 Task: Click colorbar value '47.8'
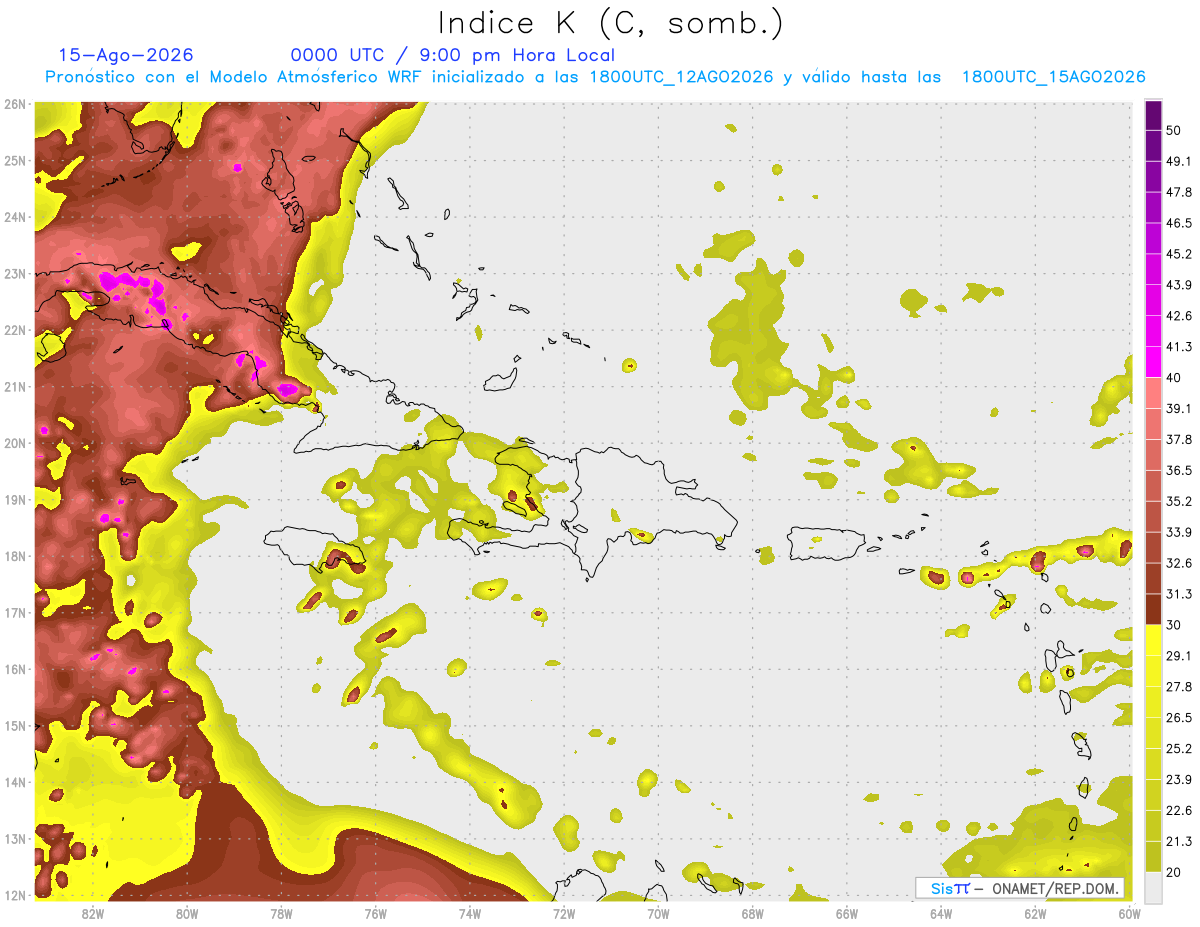tap(1179, 192)
